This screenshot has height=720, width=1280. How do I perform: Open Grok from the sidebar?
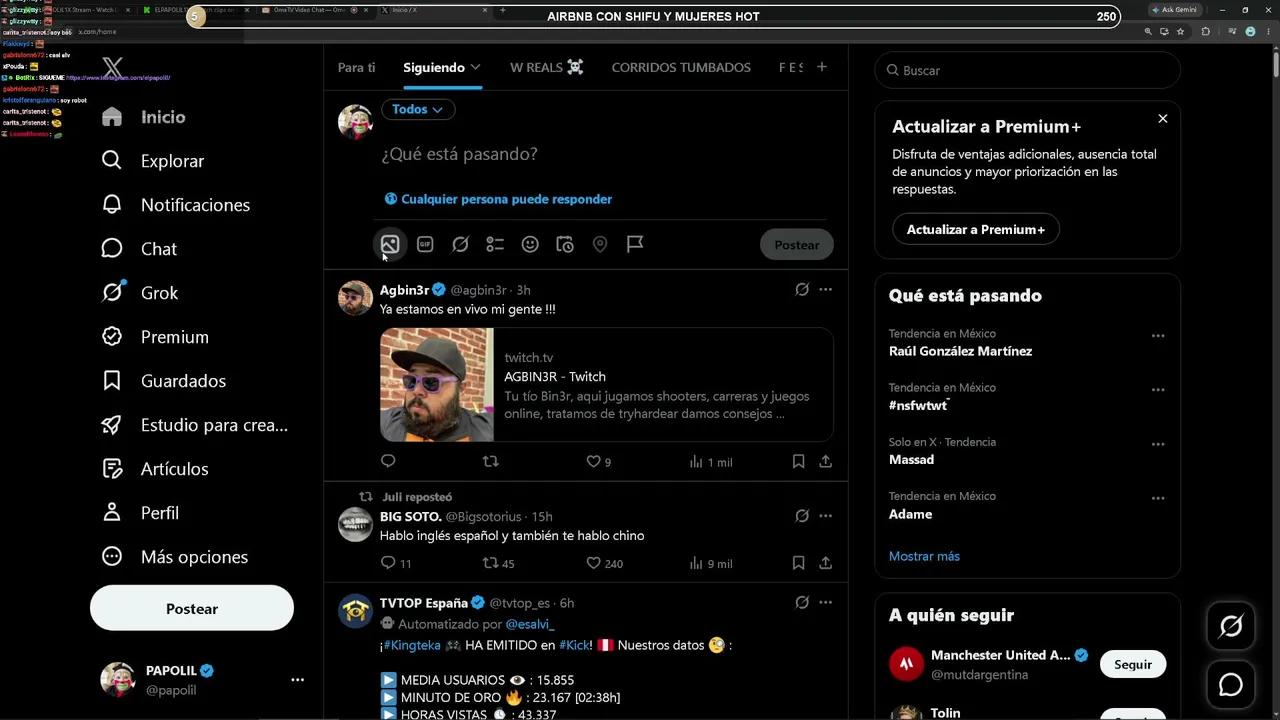(x=140, y=293)
